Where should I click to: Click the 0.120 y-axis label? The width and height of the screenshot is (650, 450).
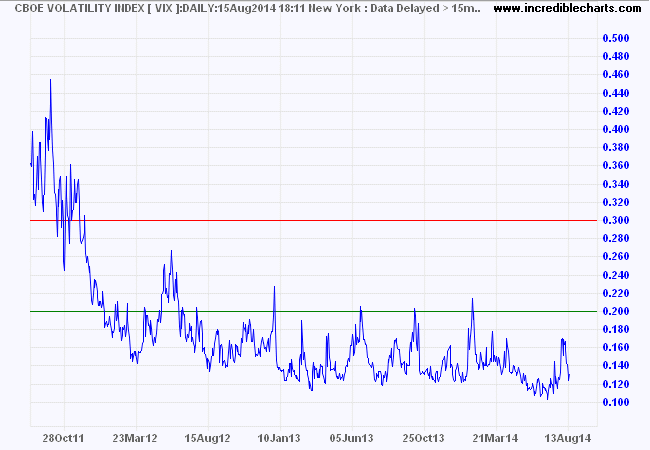point(616,384)
